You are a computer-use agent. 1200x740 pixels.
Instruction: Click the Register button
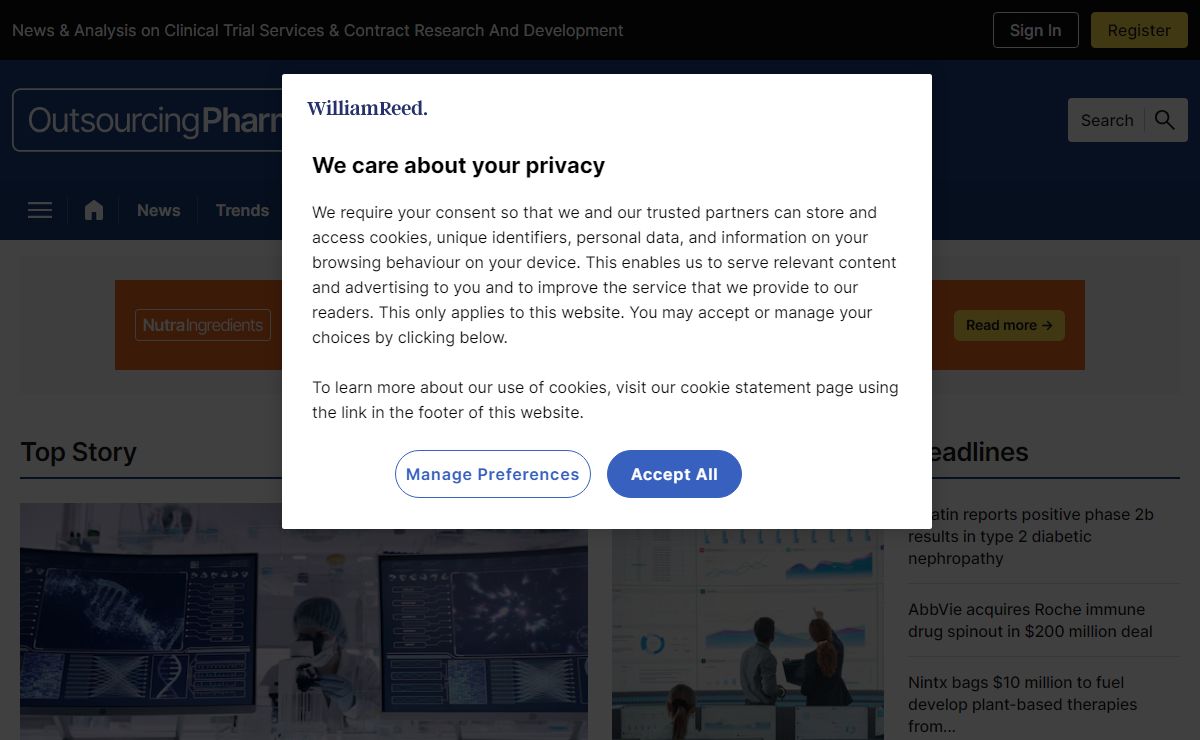1139,30
